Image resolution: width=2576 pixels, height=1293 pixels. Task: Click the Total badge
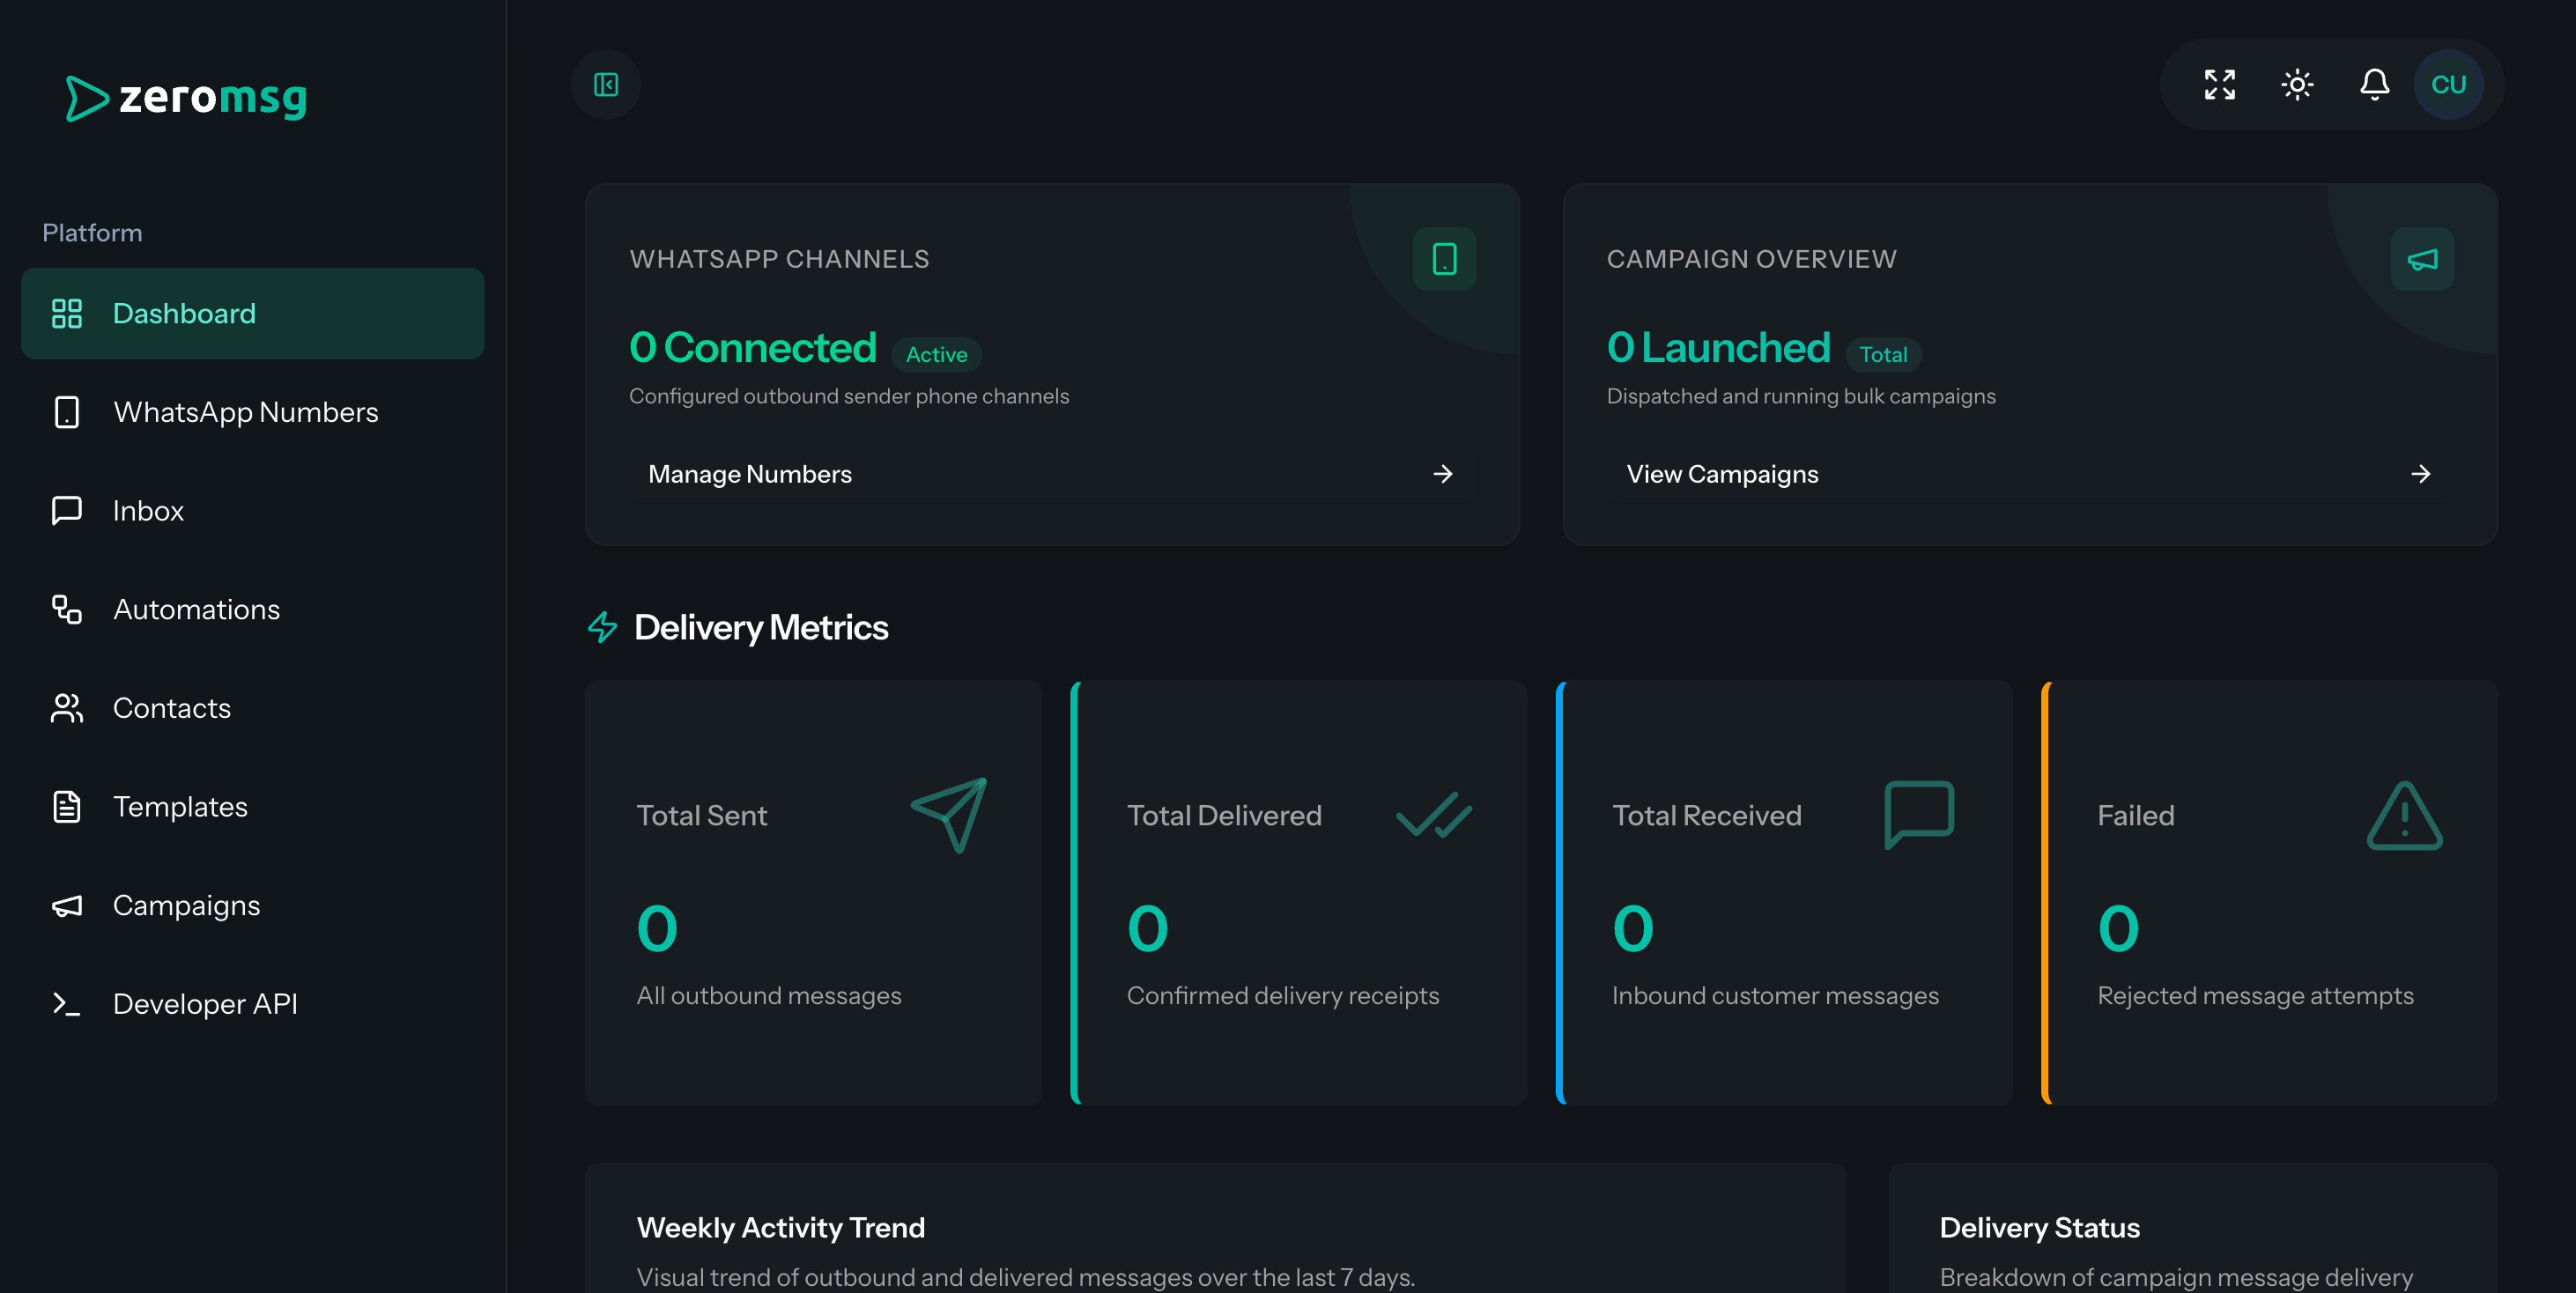[1883, 355]
